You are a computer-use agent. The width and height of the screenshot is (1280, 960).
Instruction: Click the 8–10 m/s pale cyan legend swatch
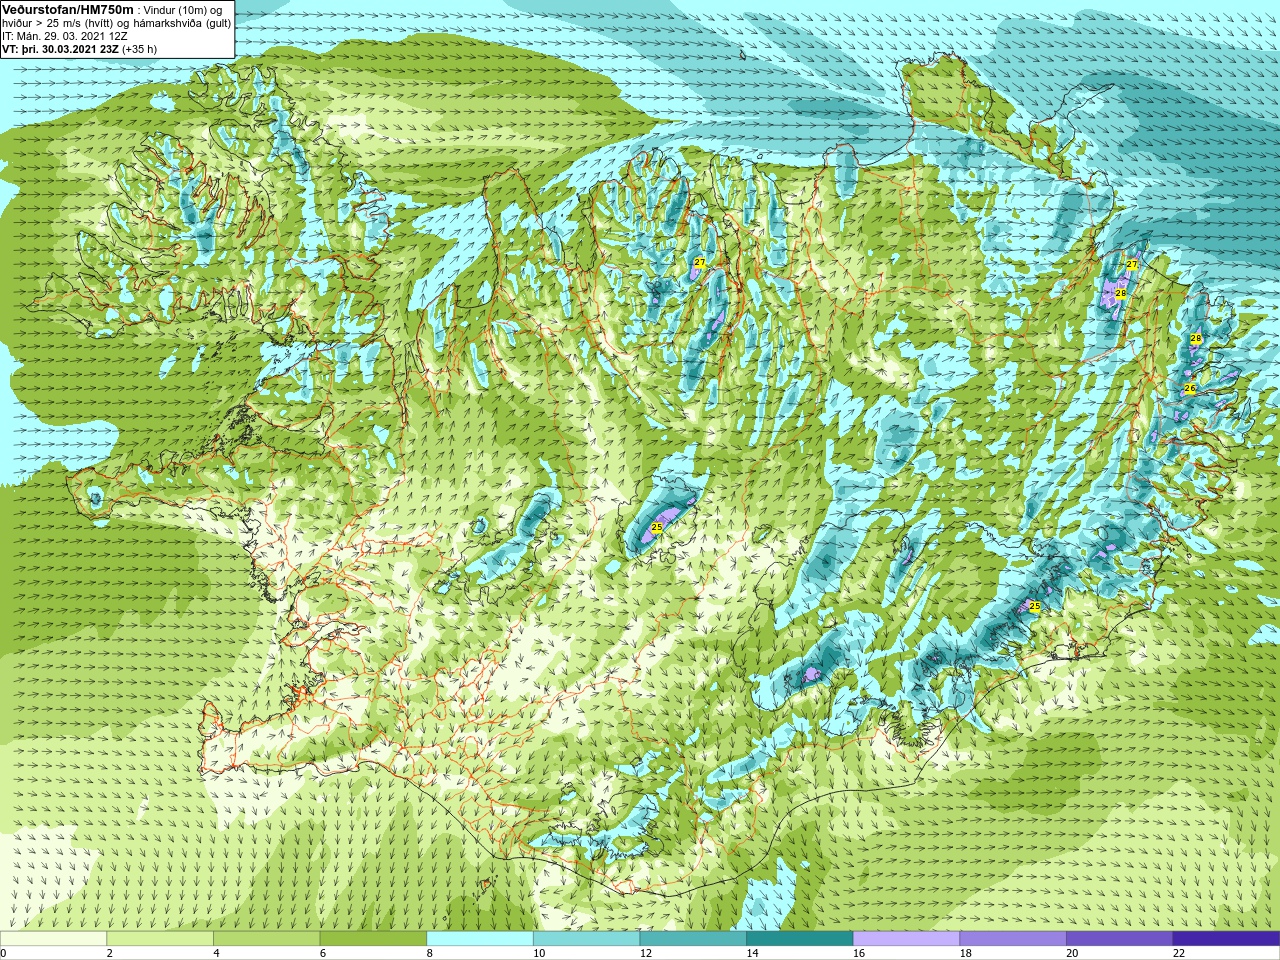pos(480,939)
